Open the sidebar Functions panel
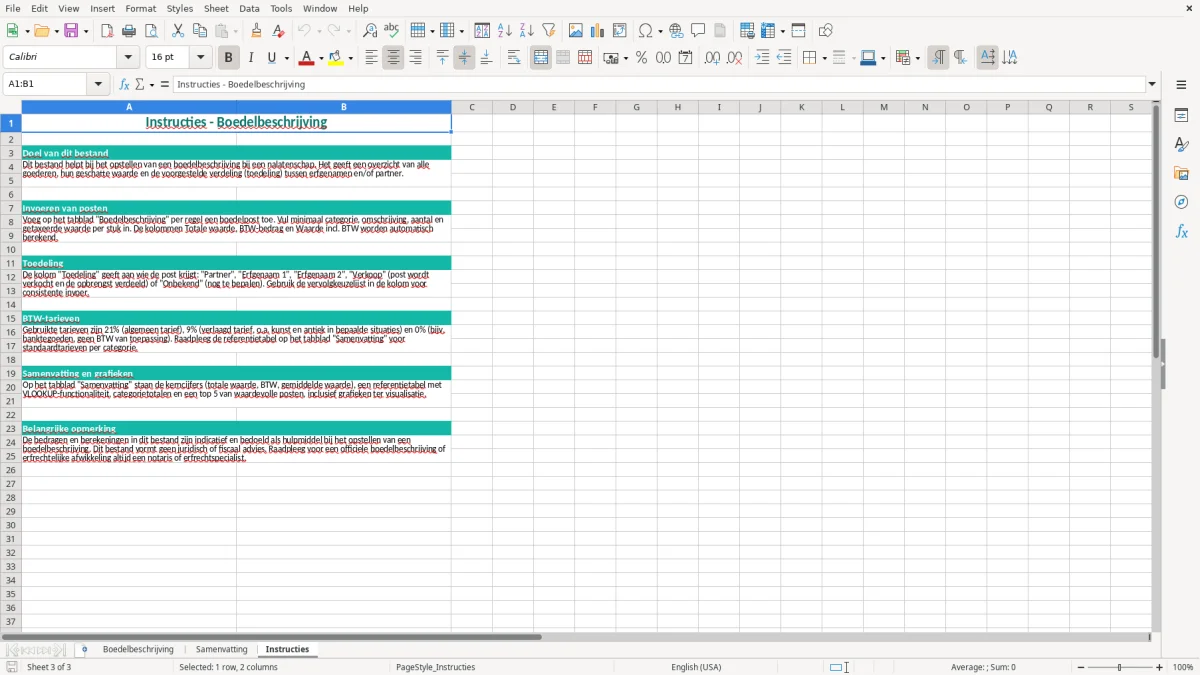The image size is (1200, 675). coord(1181,232)
